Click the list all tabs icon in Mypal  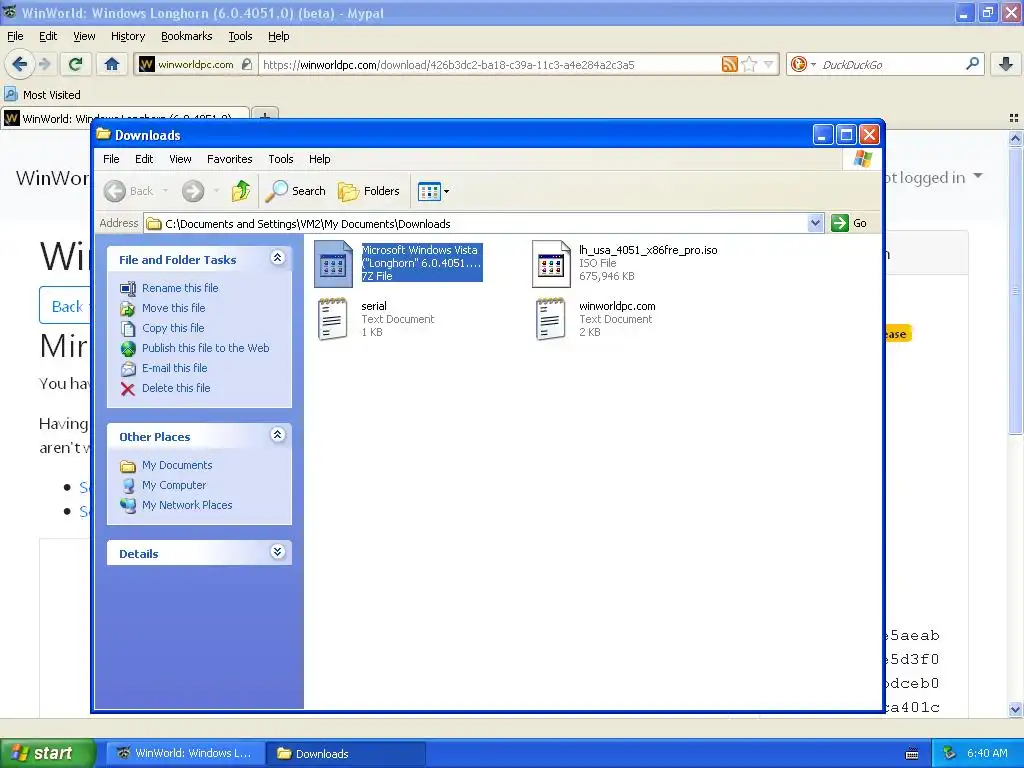(x=1014, y=118)
